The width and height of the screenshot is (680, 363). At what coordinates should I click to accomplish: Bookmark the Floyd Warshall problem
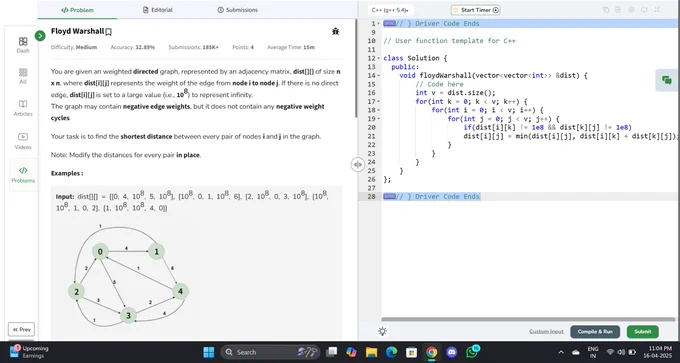[109, 32]
